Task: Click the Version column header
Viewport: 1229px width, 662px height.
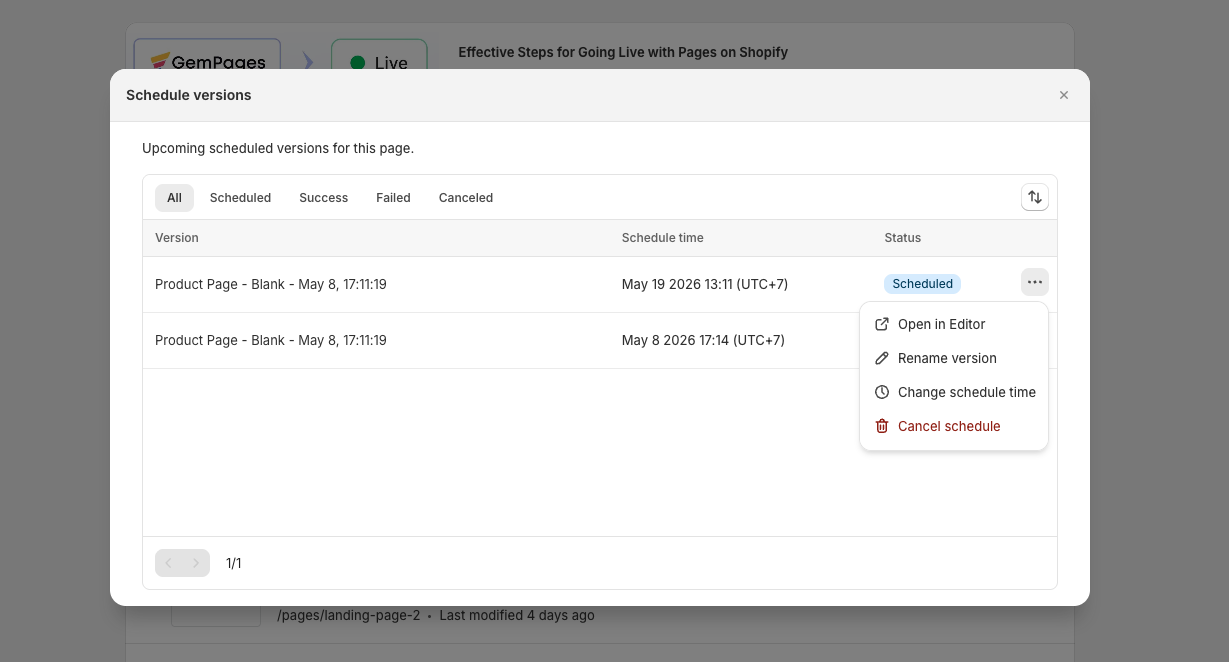Action: pyautogui.click(x=177, y=238)
